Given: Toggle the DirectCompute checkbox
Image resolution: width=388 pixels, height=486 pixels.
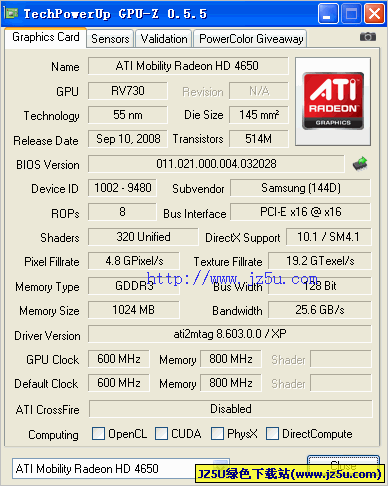Looking at the screenshot, I should (272, 433).
